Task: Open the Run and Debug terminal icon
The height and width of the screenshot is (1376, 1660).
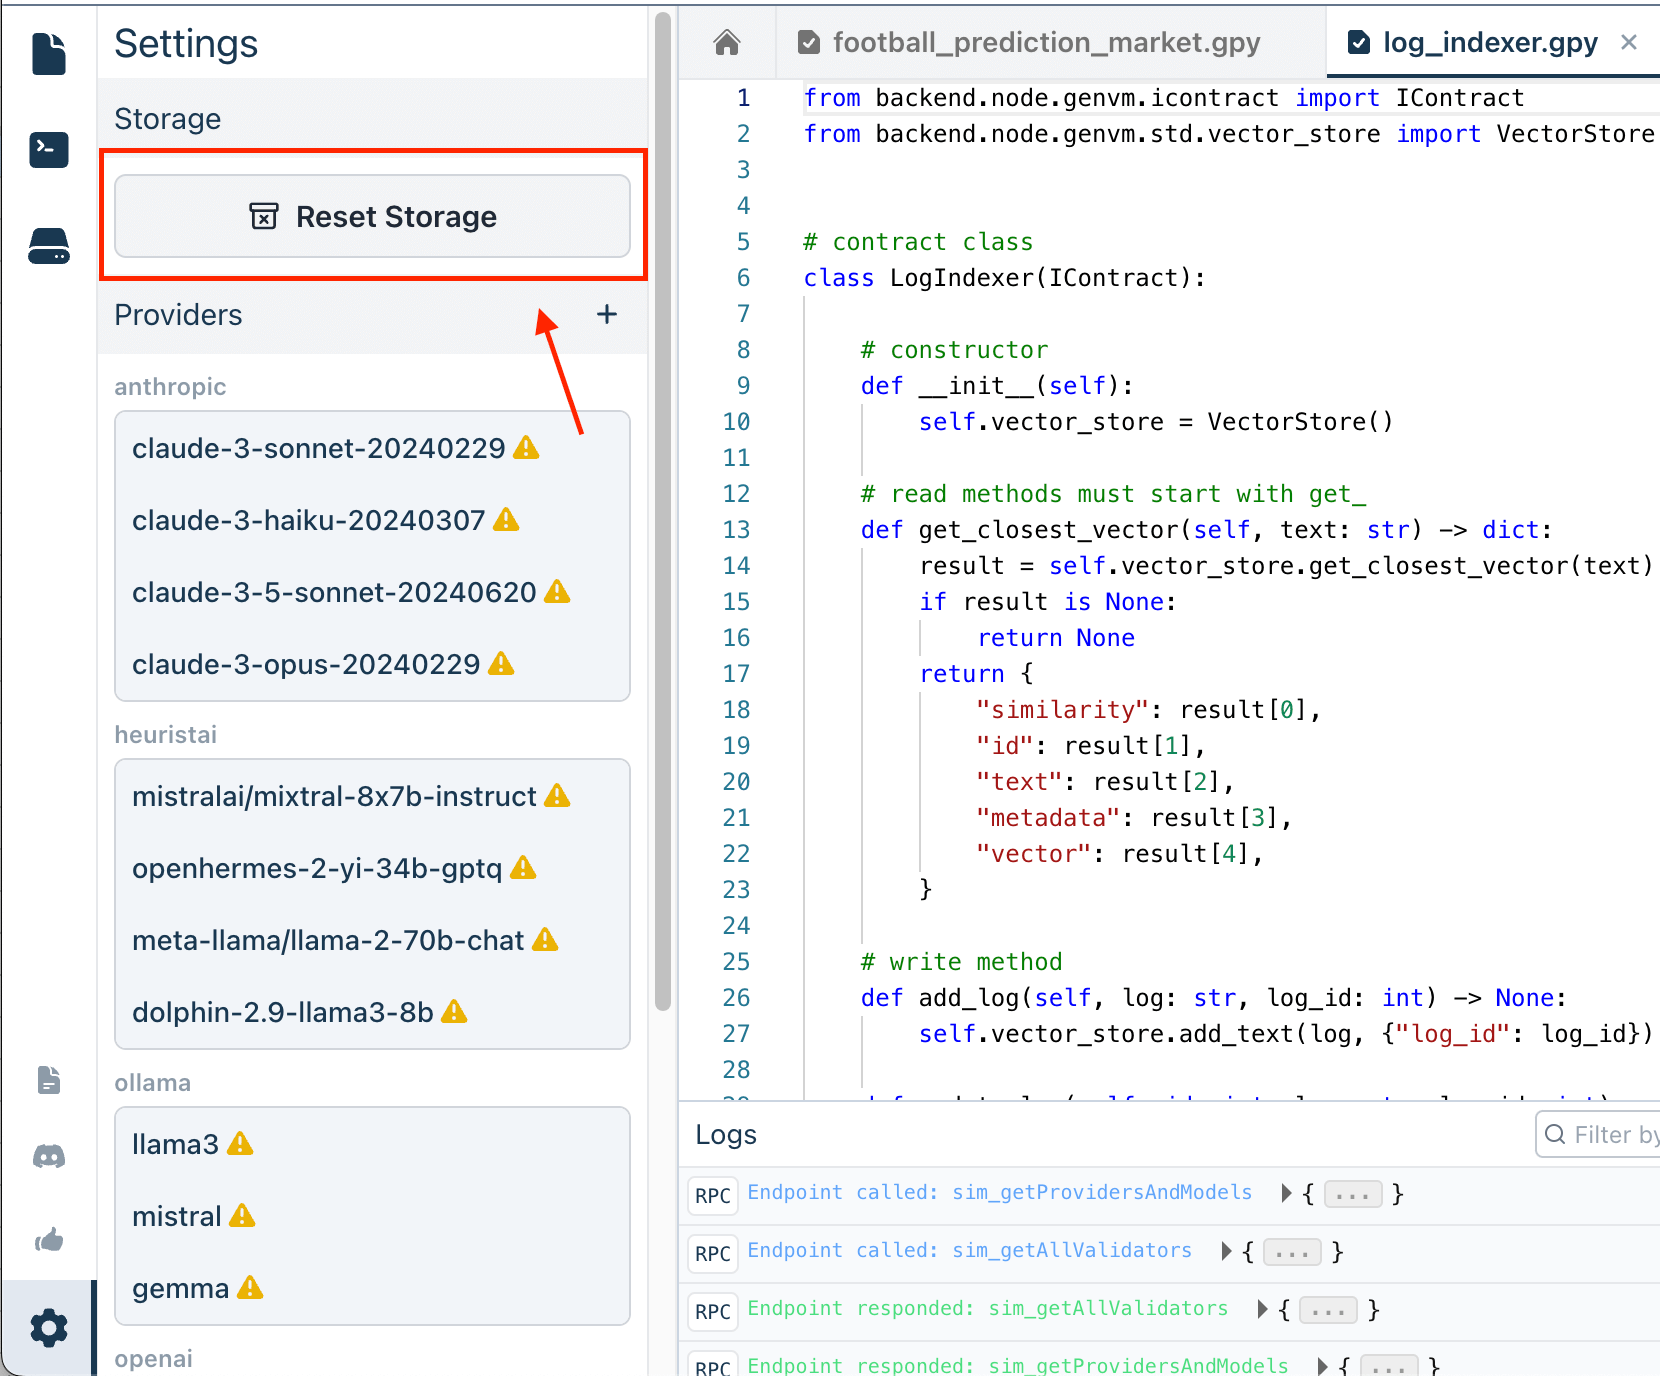Action: (x=48, y=150)
